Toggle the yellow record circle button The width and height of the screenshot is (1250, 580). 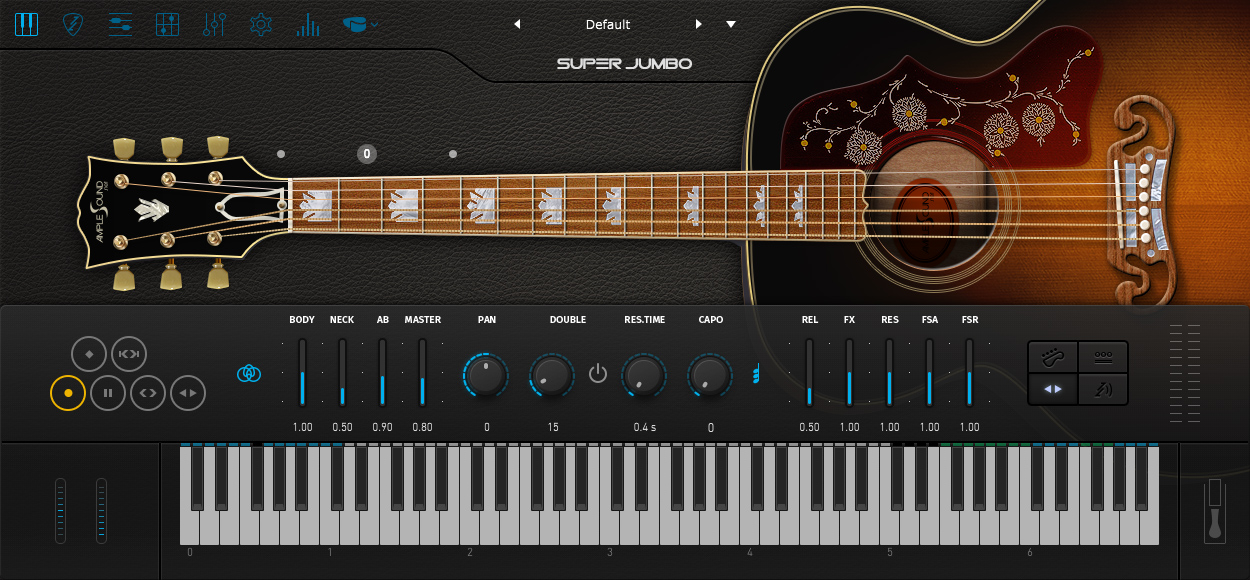(x=68, y=393)
